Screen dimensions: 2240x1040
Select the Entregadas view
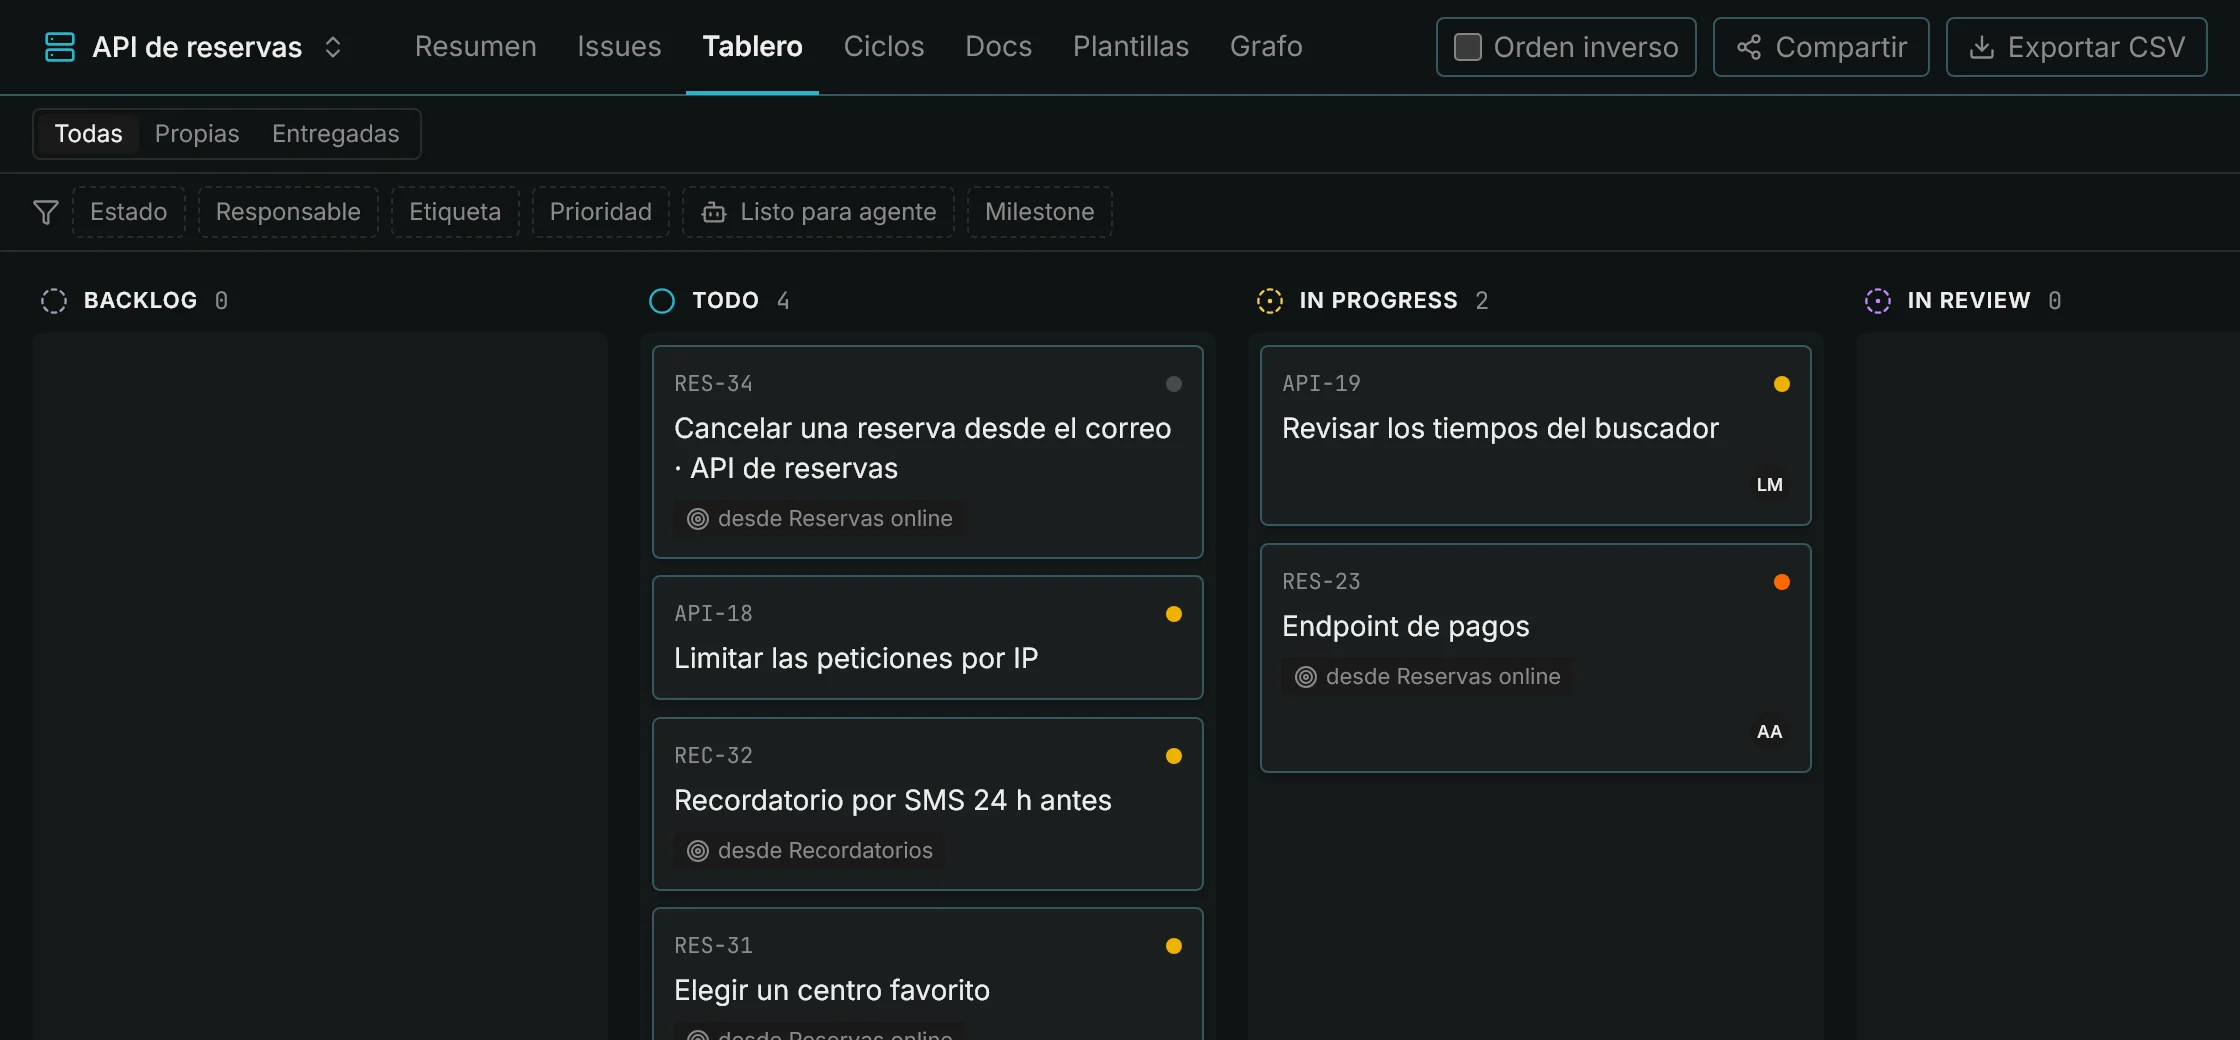pos(335,134)
